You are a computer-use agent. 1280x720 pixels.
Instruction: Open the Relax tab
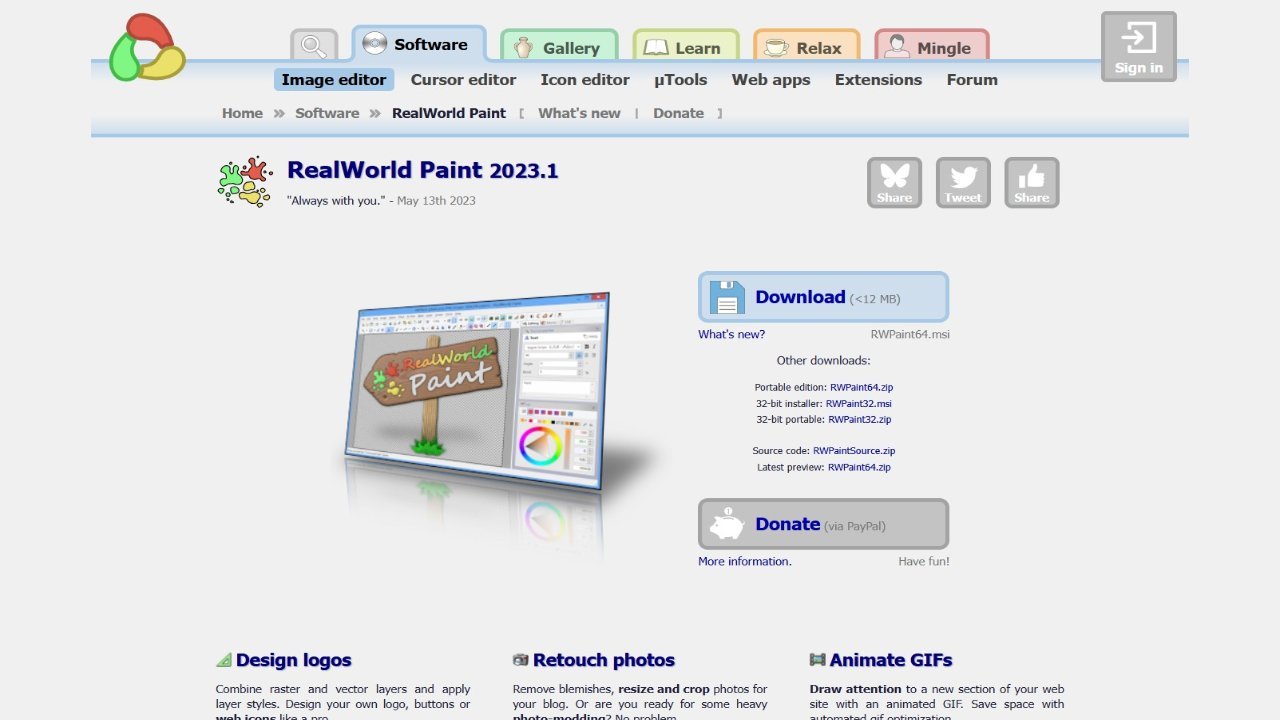[806, 47]
